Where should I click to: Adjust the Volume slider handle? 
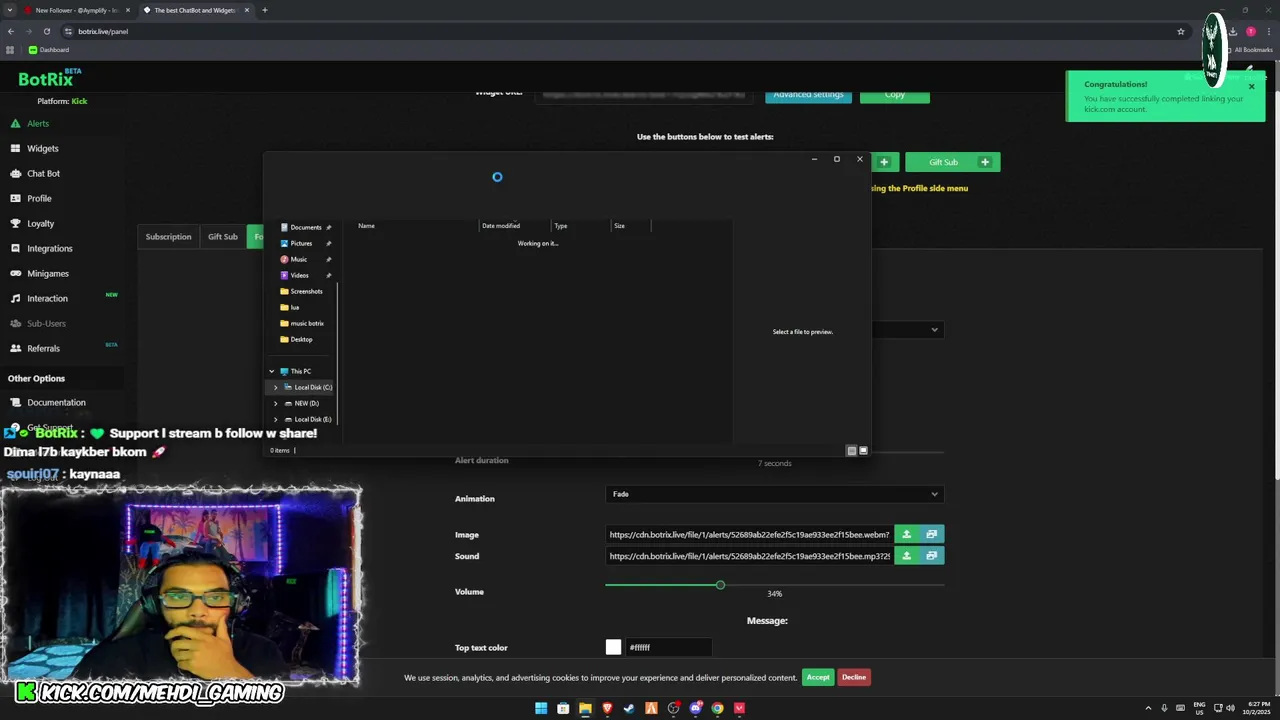pos(720,584)
